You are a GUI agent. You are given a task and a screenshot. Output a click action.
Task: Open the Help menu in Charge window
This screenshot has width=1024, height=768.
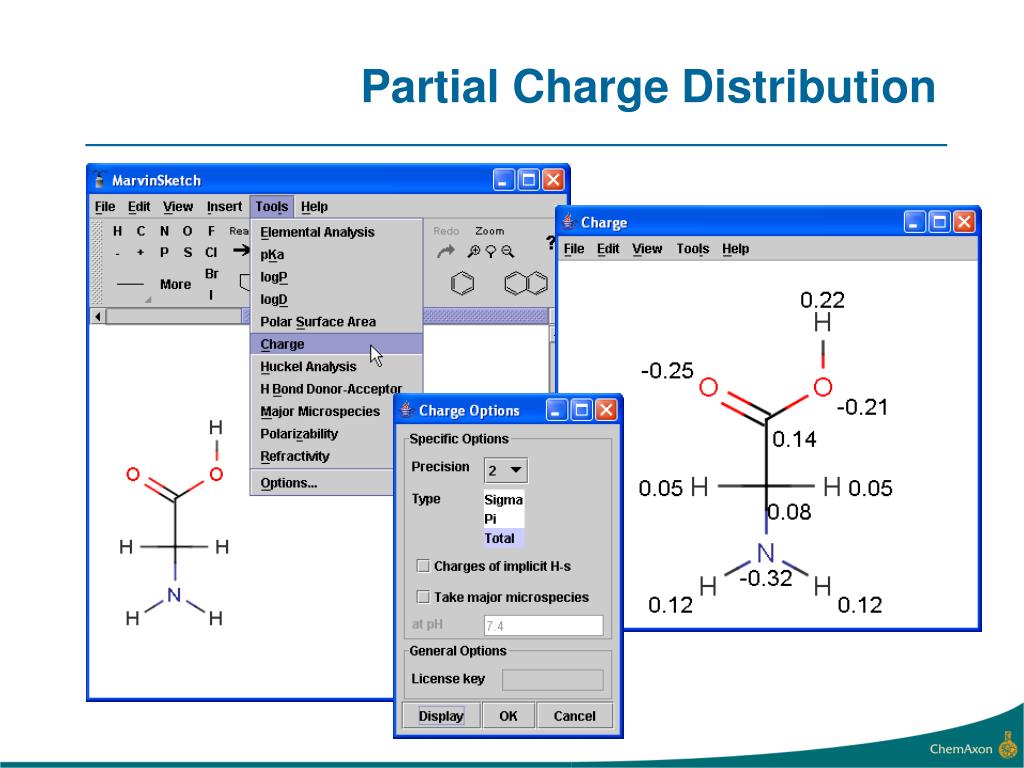[735, 249]
